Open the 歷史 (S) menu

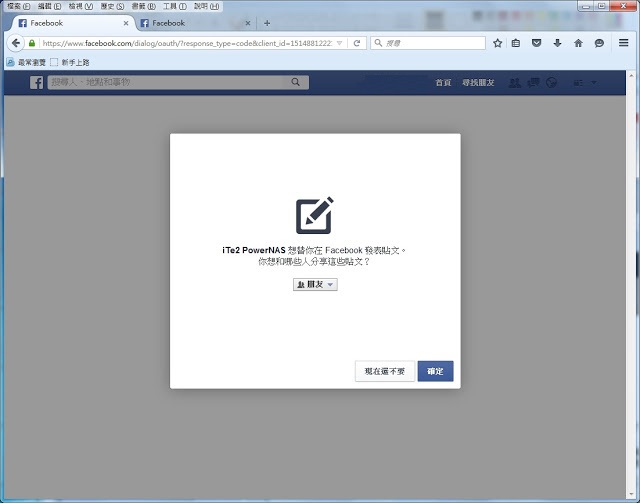point(112,6)
